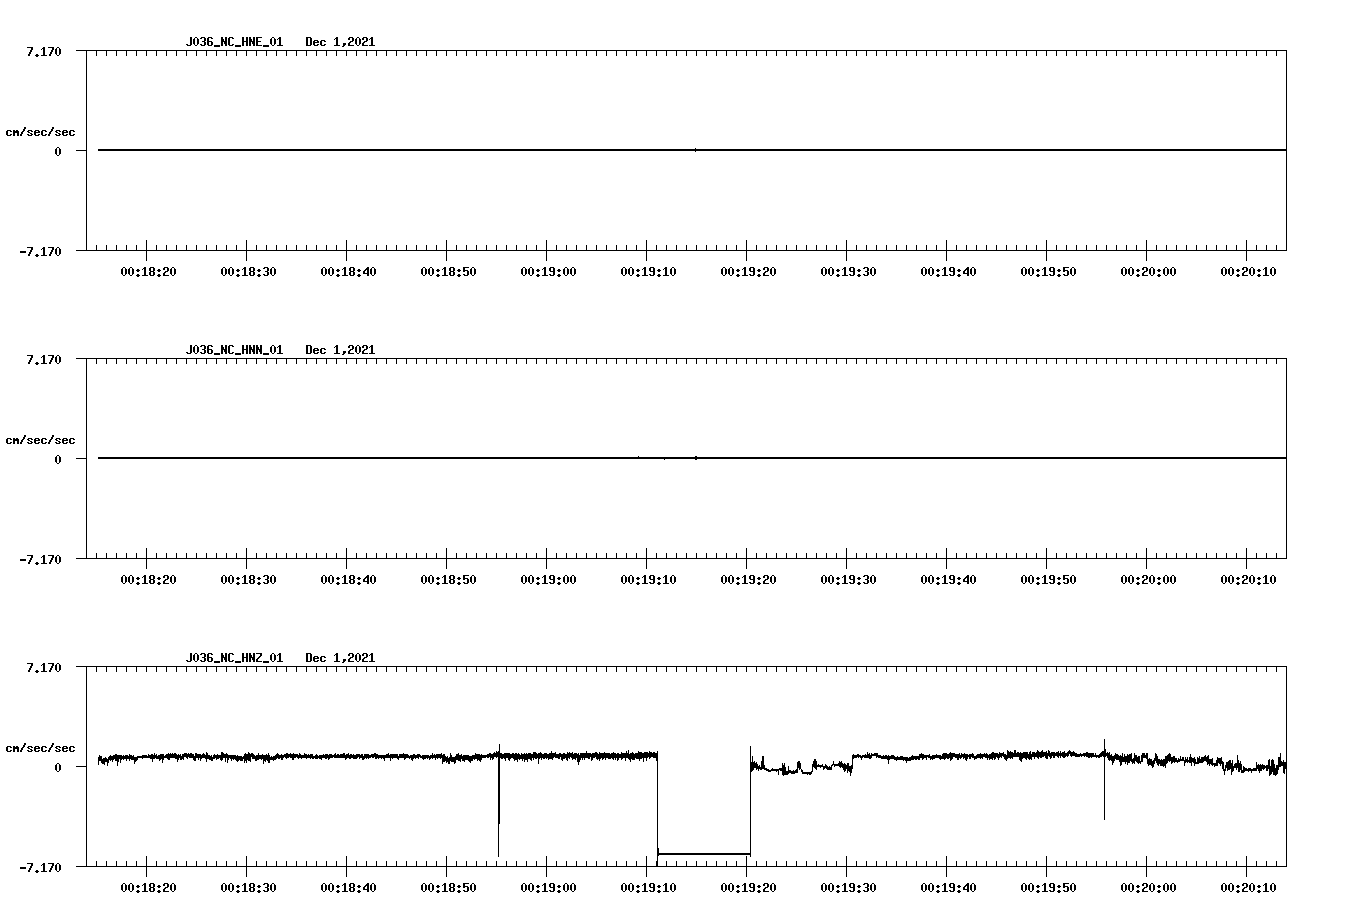
Task: Click the HNZ flat dropout segment near 00:19:15
Action: point(704,854)
